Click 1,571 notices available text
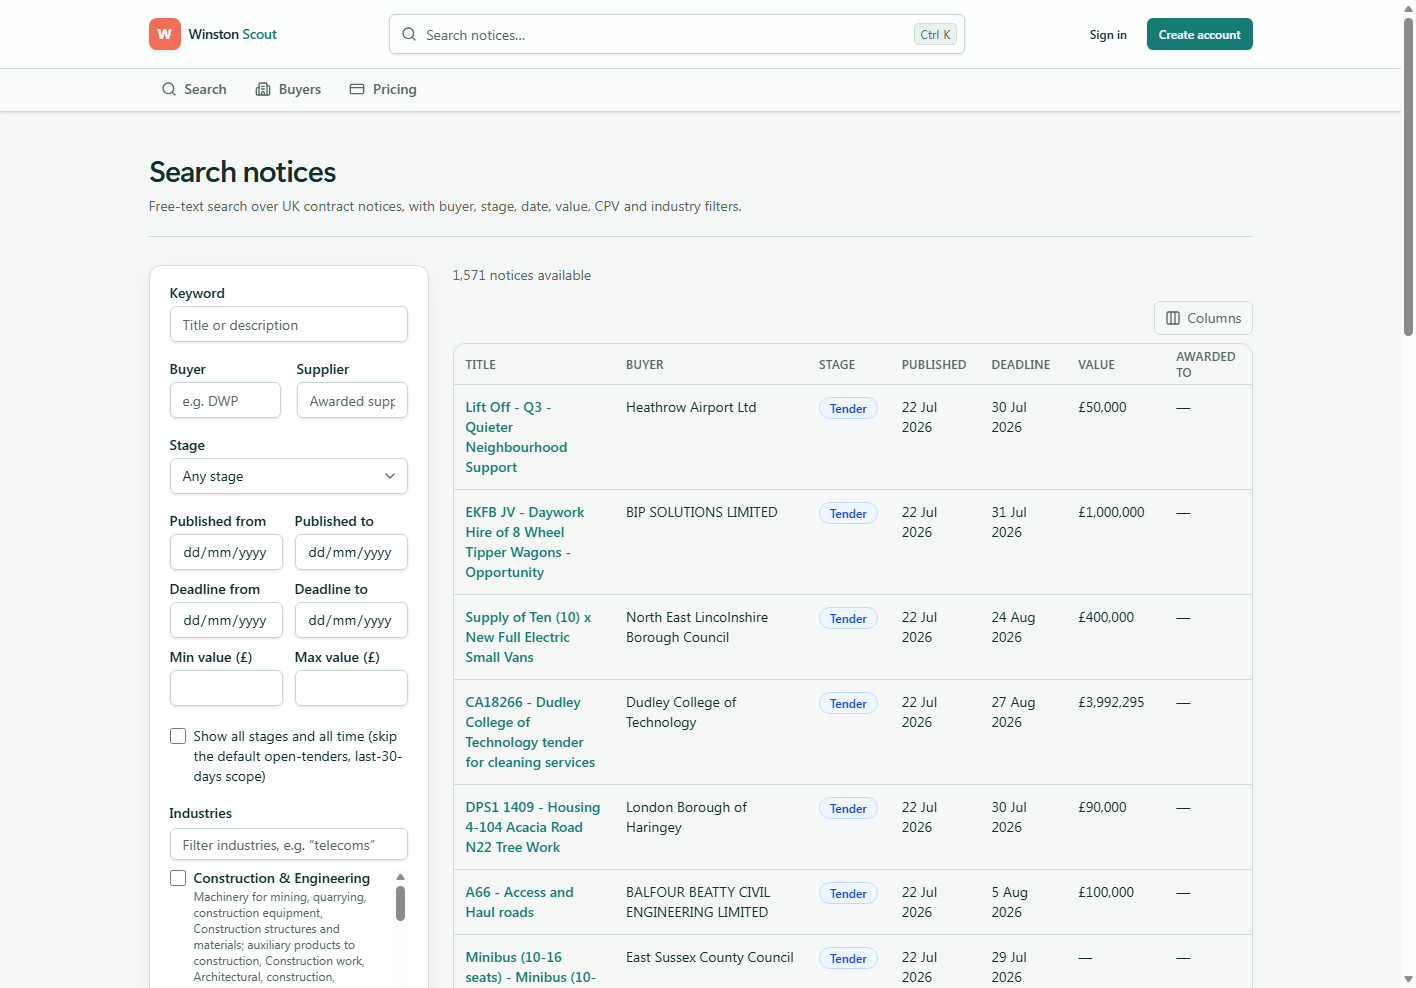 (x=521, y=275)
